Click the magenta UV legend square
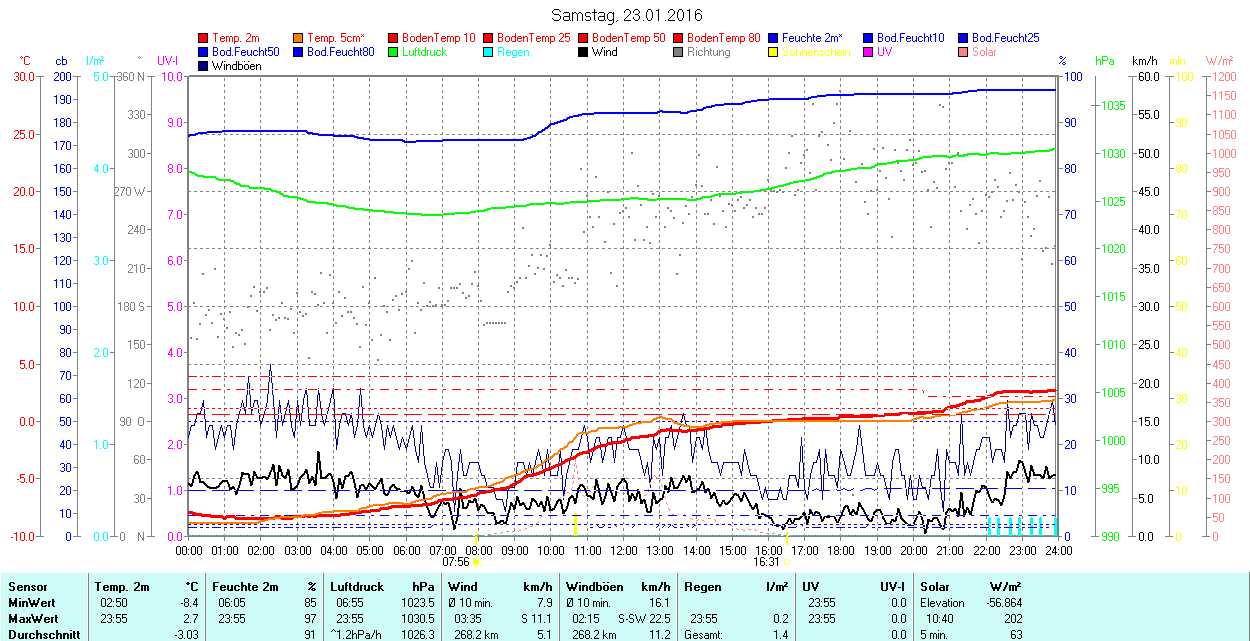1250x641 pixels. click(868, 52)
